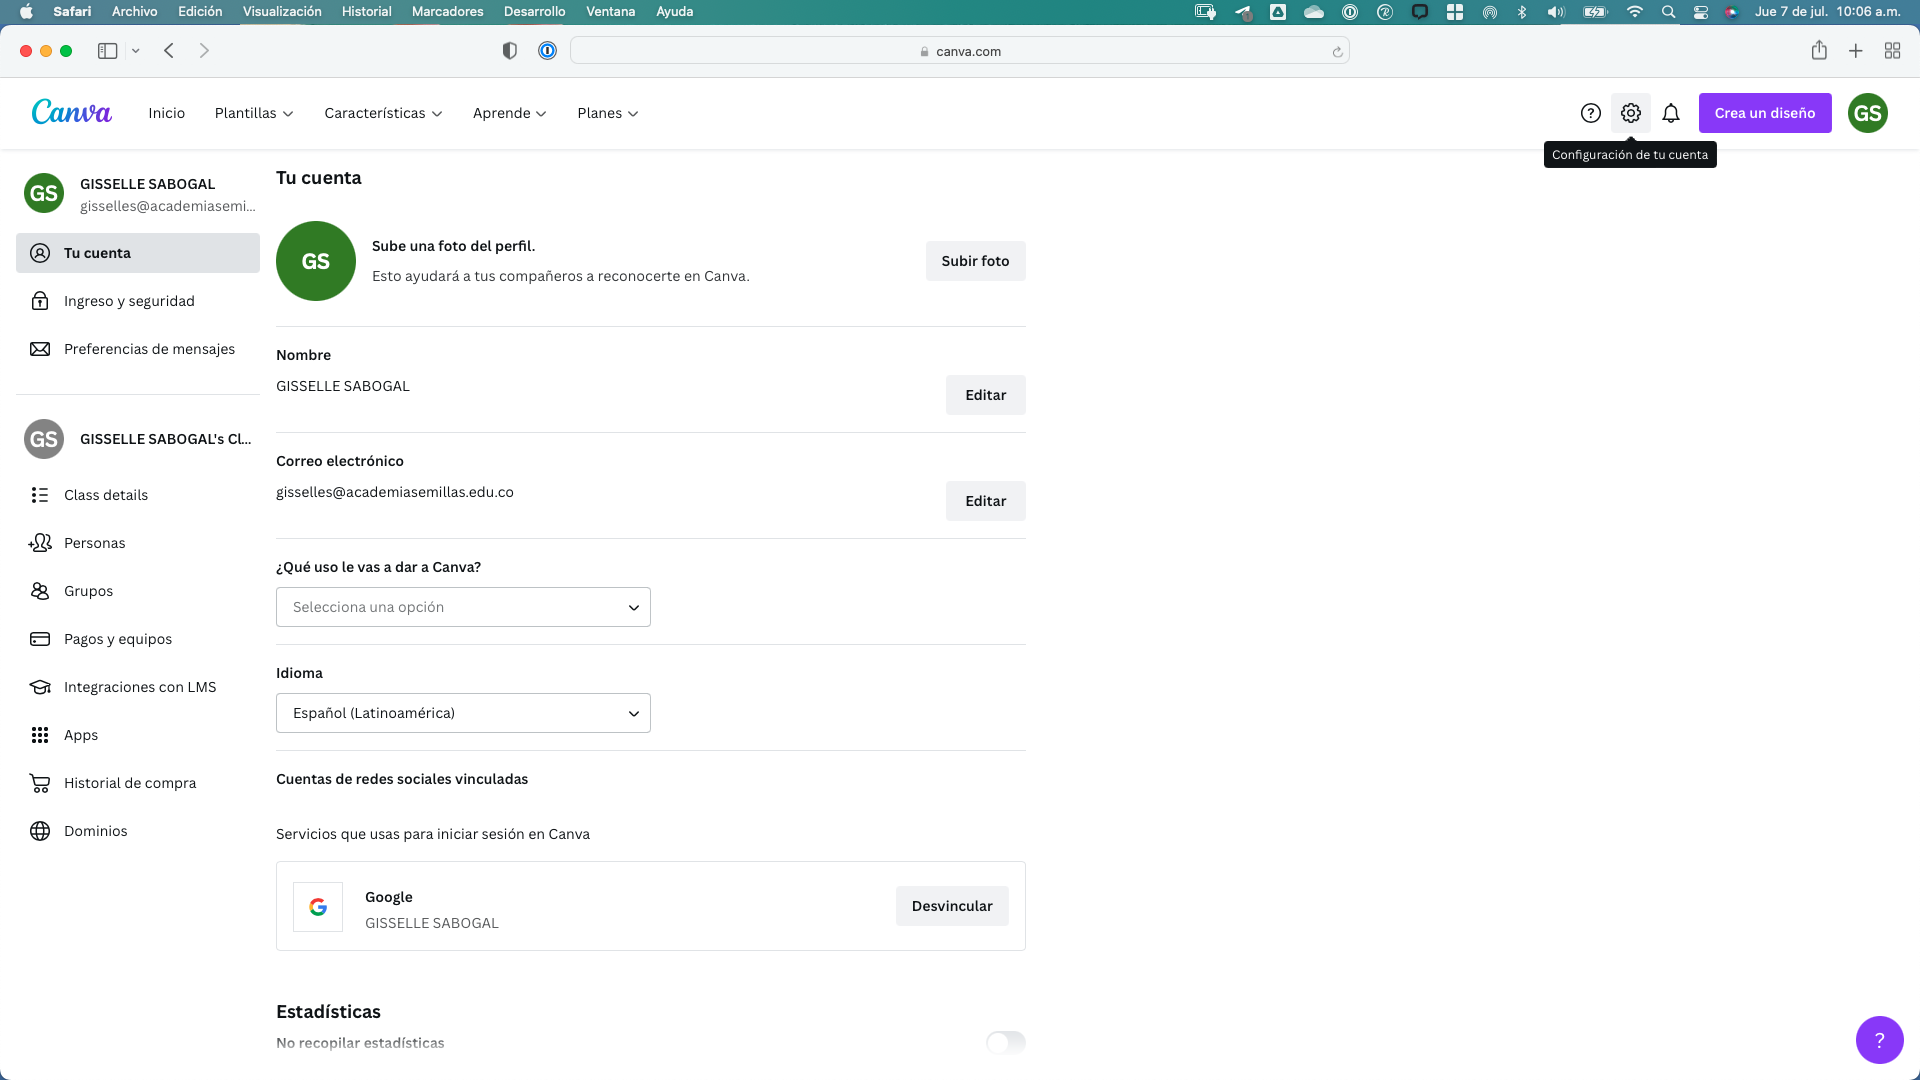Click the Crea un diseño button
The image size is (1920, 1080).
click(1765, 113)
